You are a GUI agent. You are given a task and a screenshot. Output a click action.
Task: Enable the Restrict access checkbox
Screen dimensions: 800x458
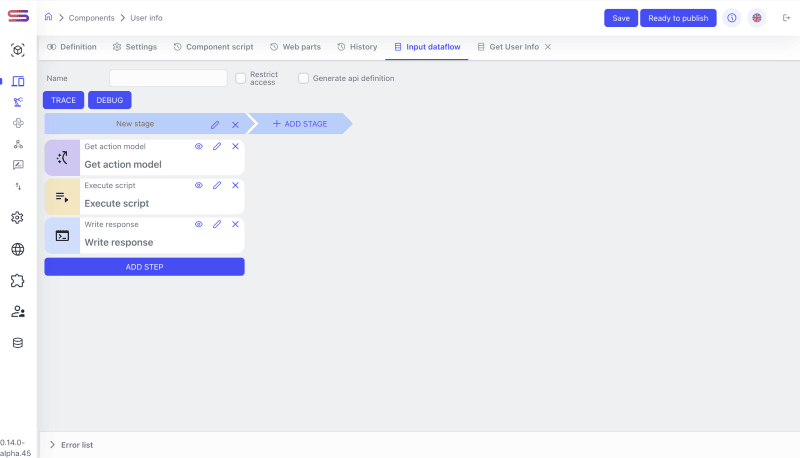click(240, 78)
